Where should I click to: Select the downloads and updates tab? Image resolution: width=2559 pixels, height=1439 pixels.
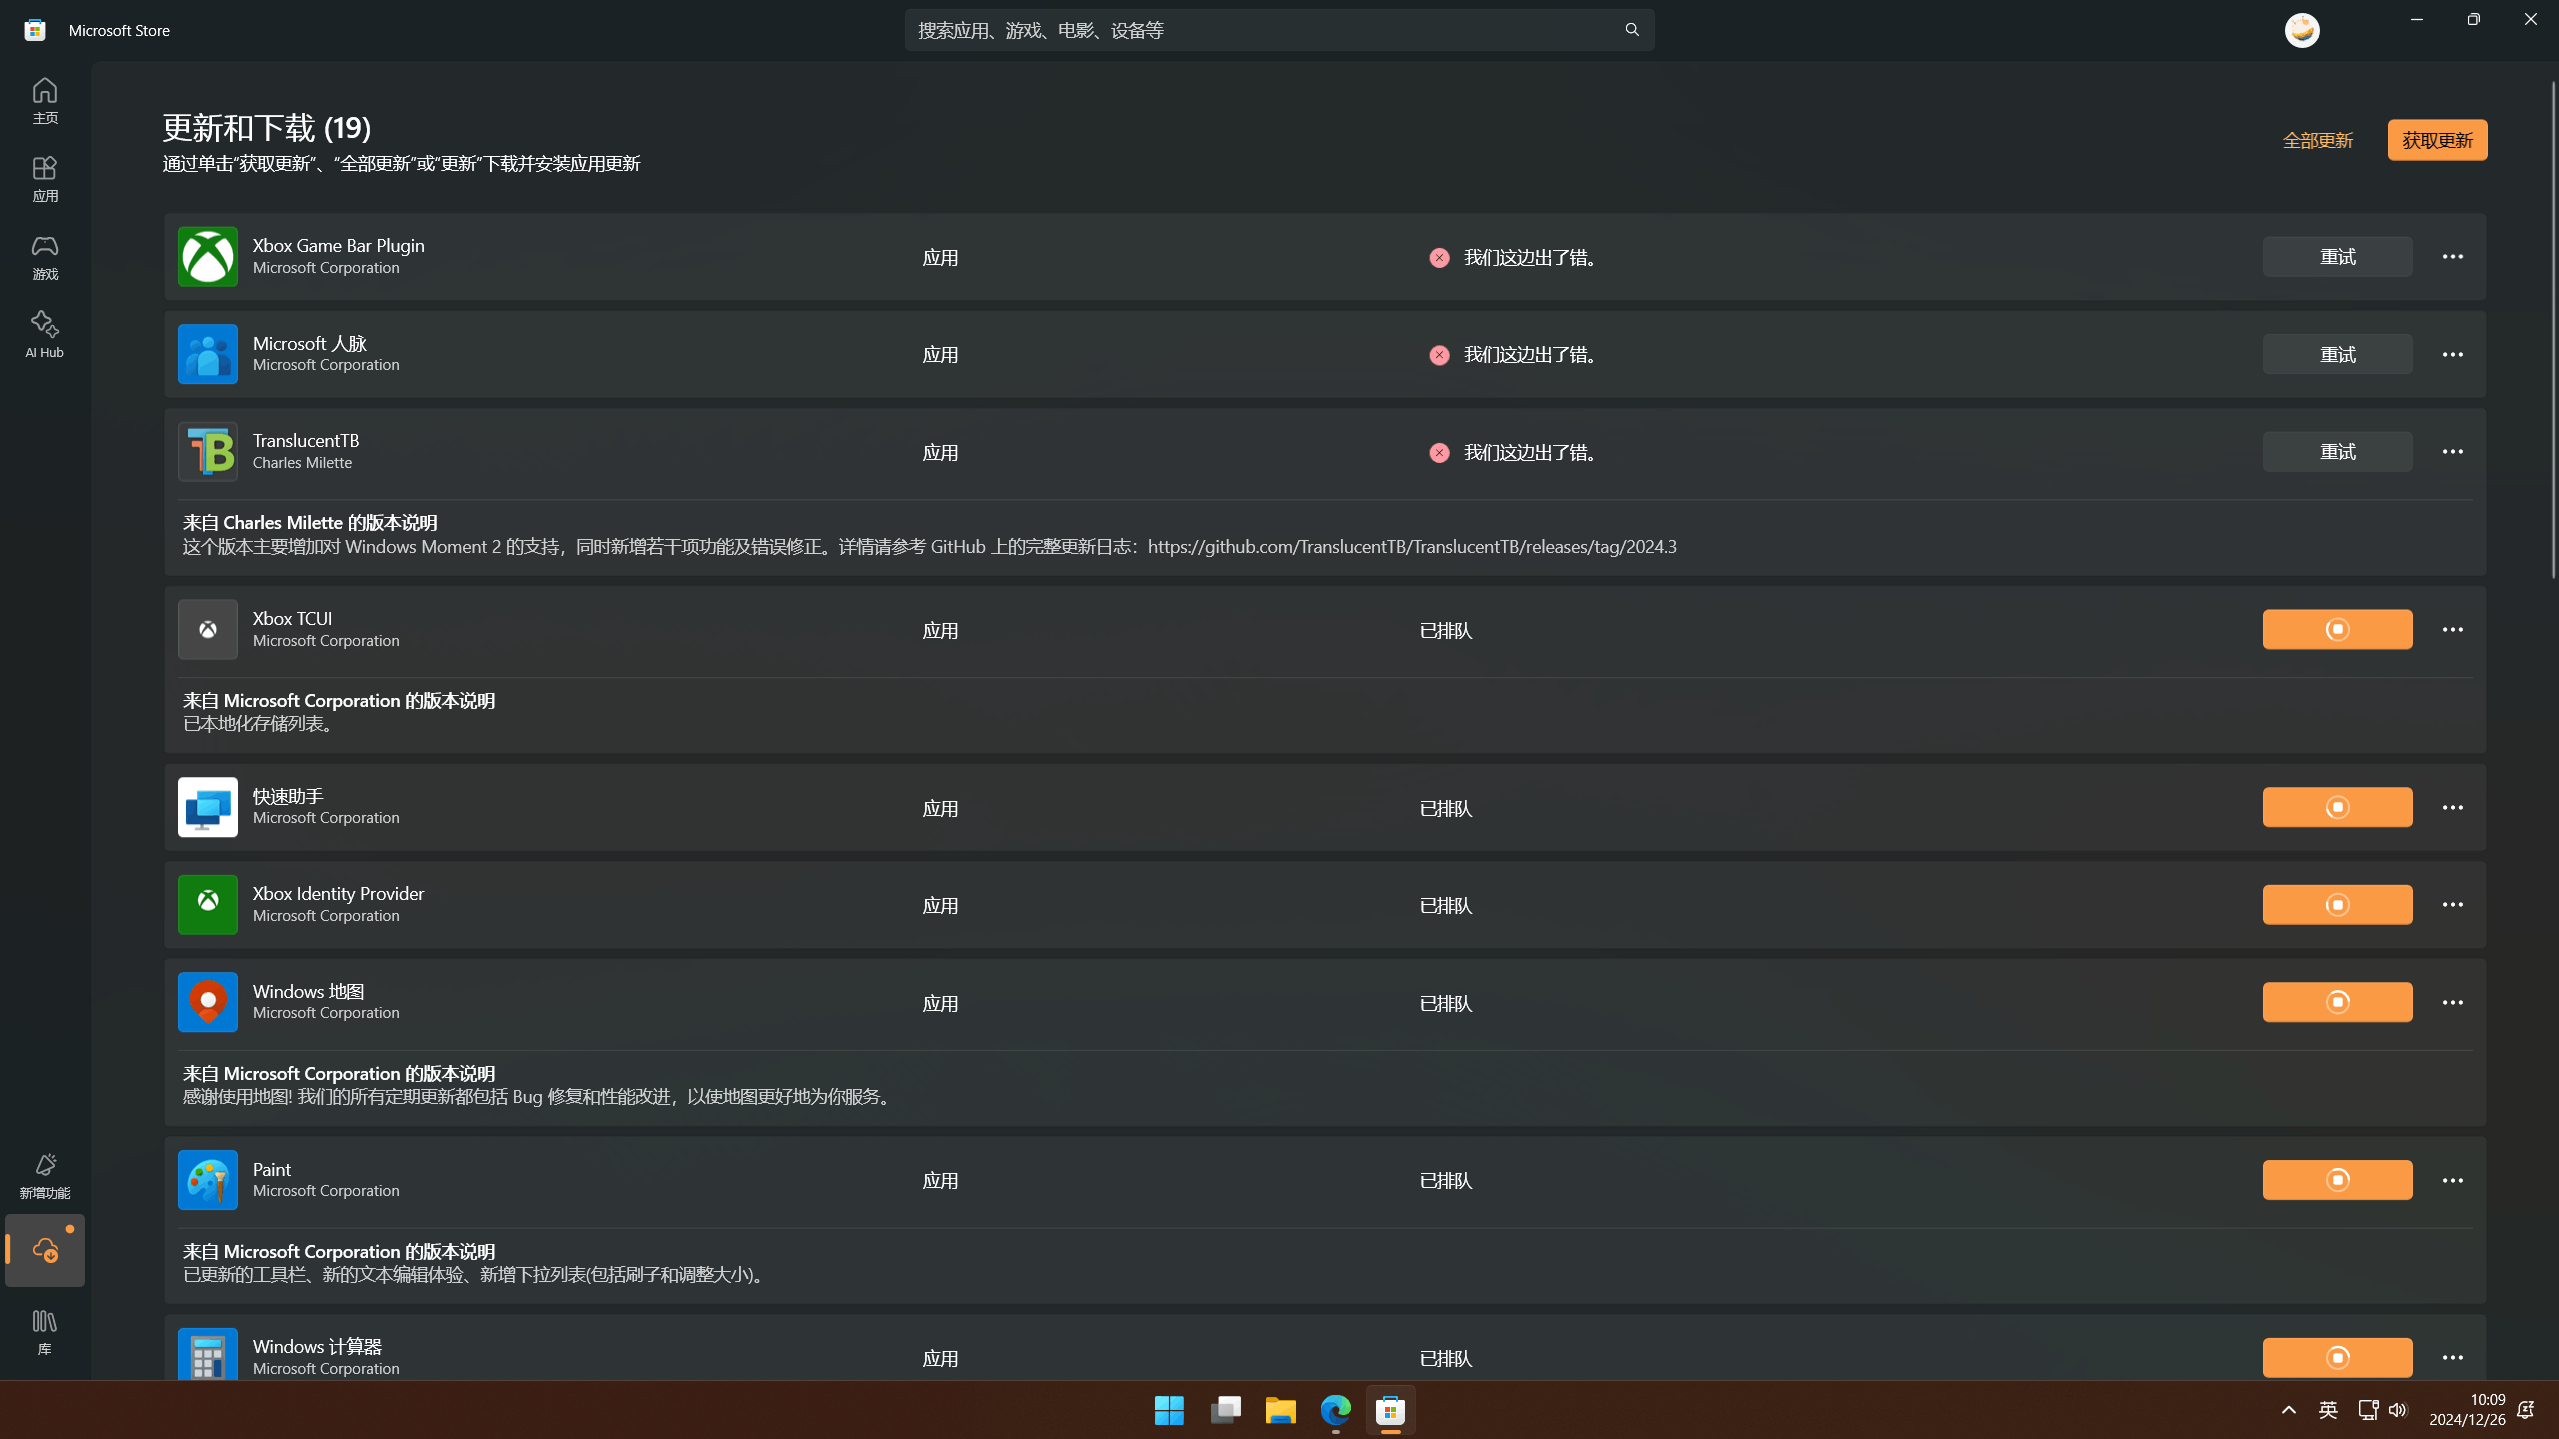pos(44,1250)
